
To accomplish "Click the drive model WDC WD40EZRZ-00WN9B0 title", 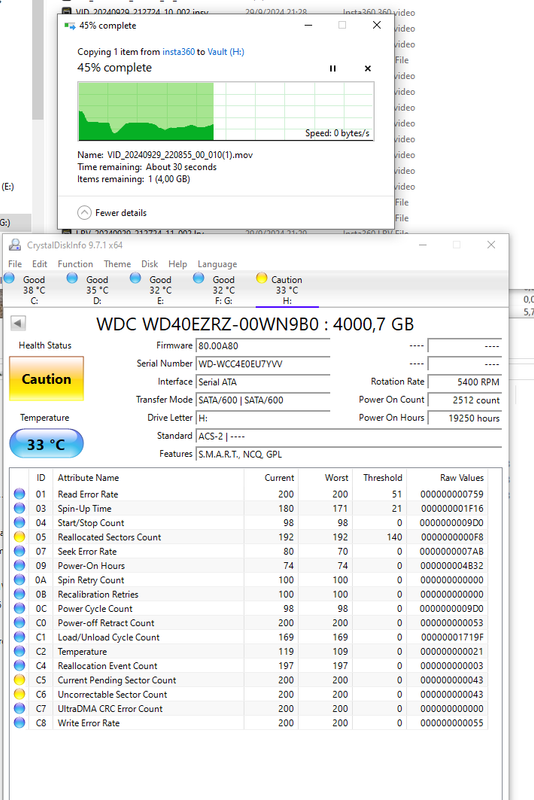I will (255, 324).
